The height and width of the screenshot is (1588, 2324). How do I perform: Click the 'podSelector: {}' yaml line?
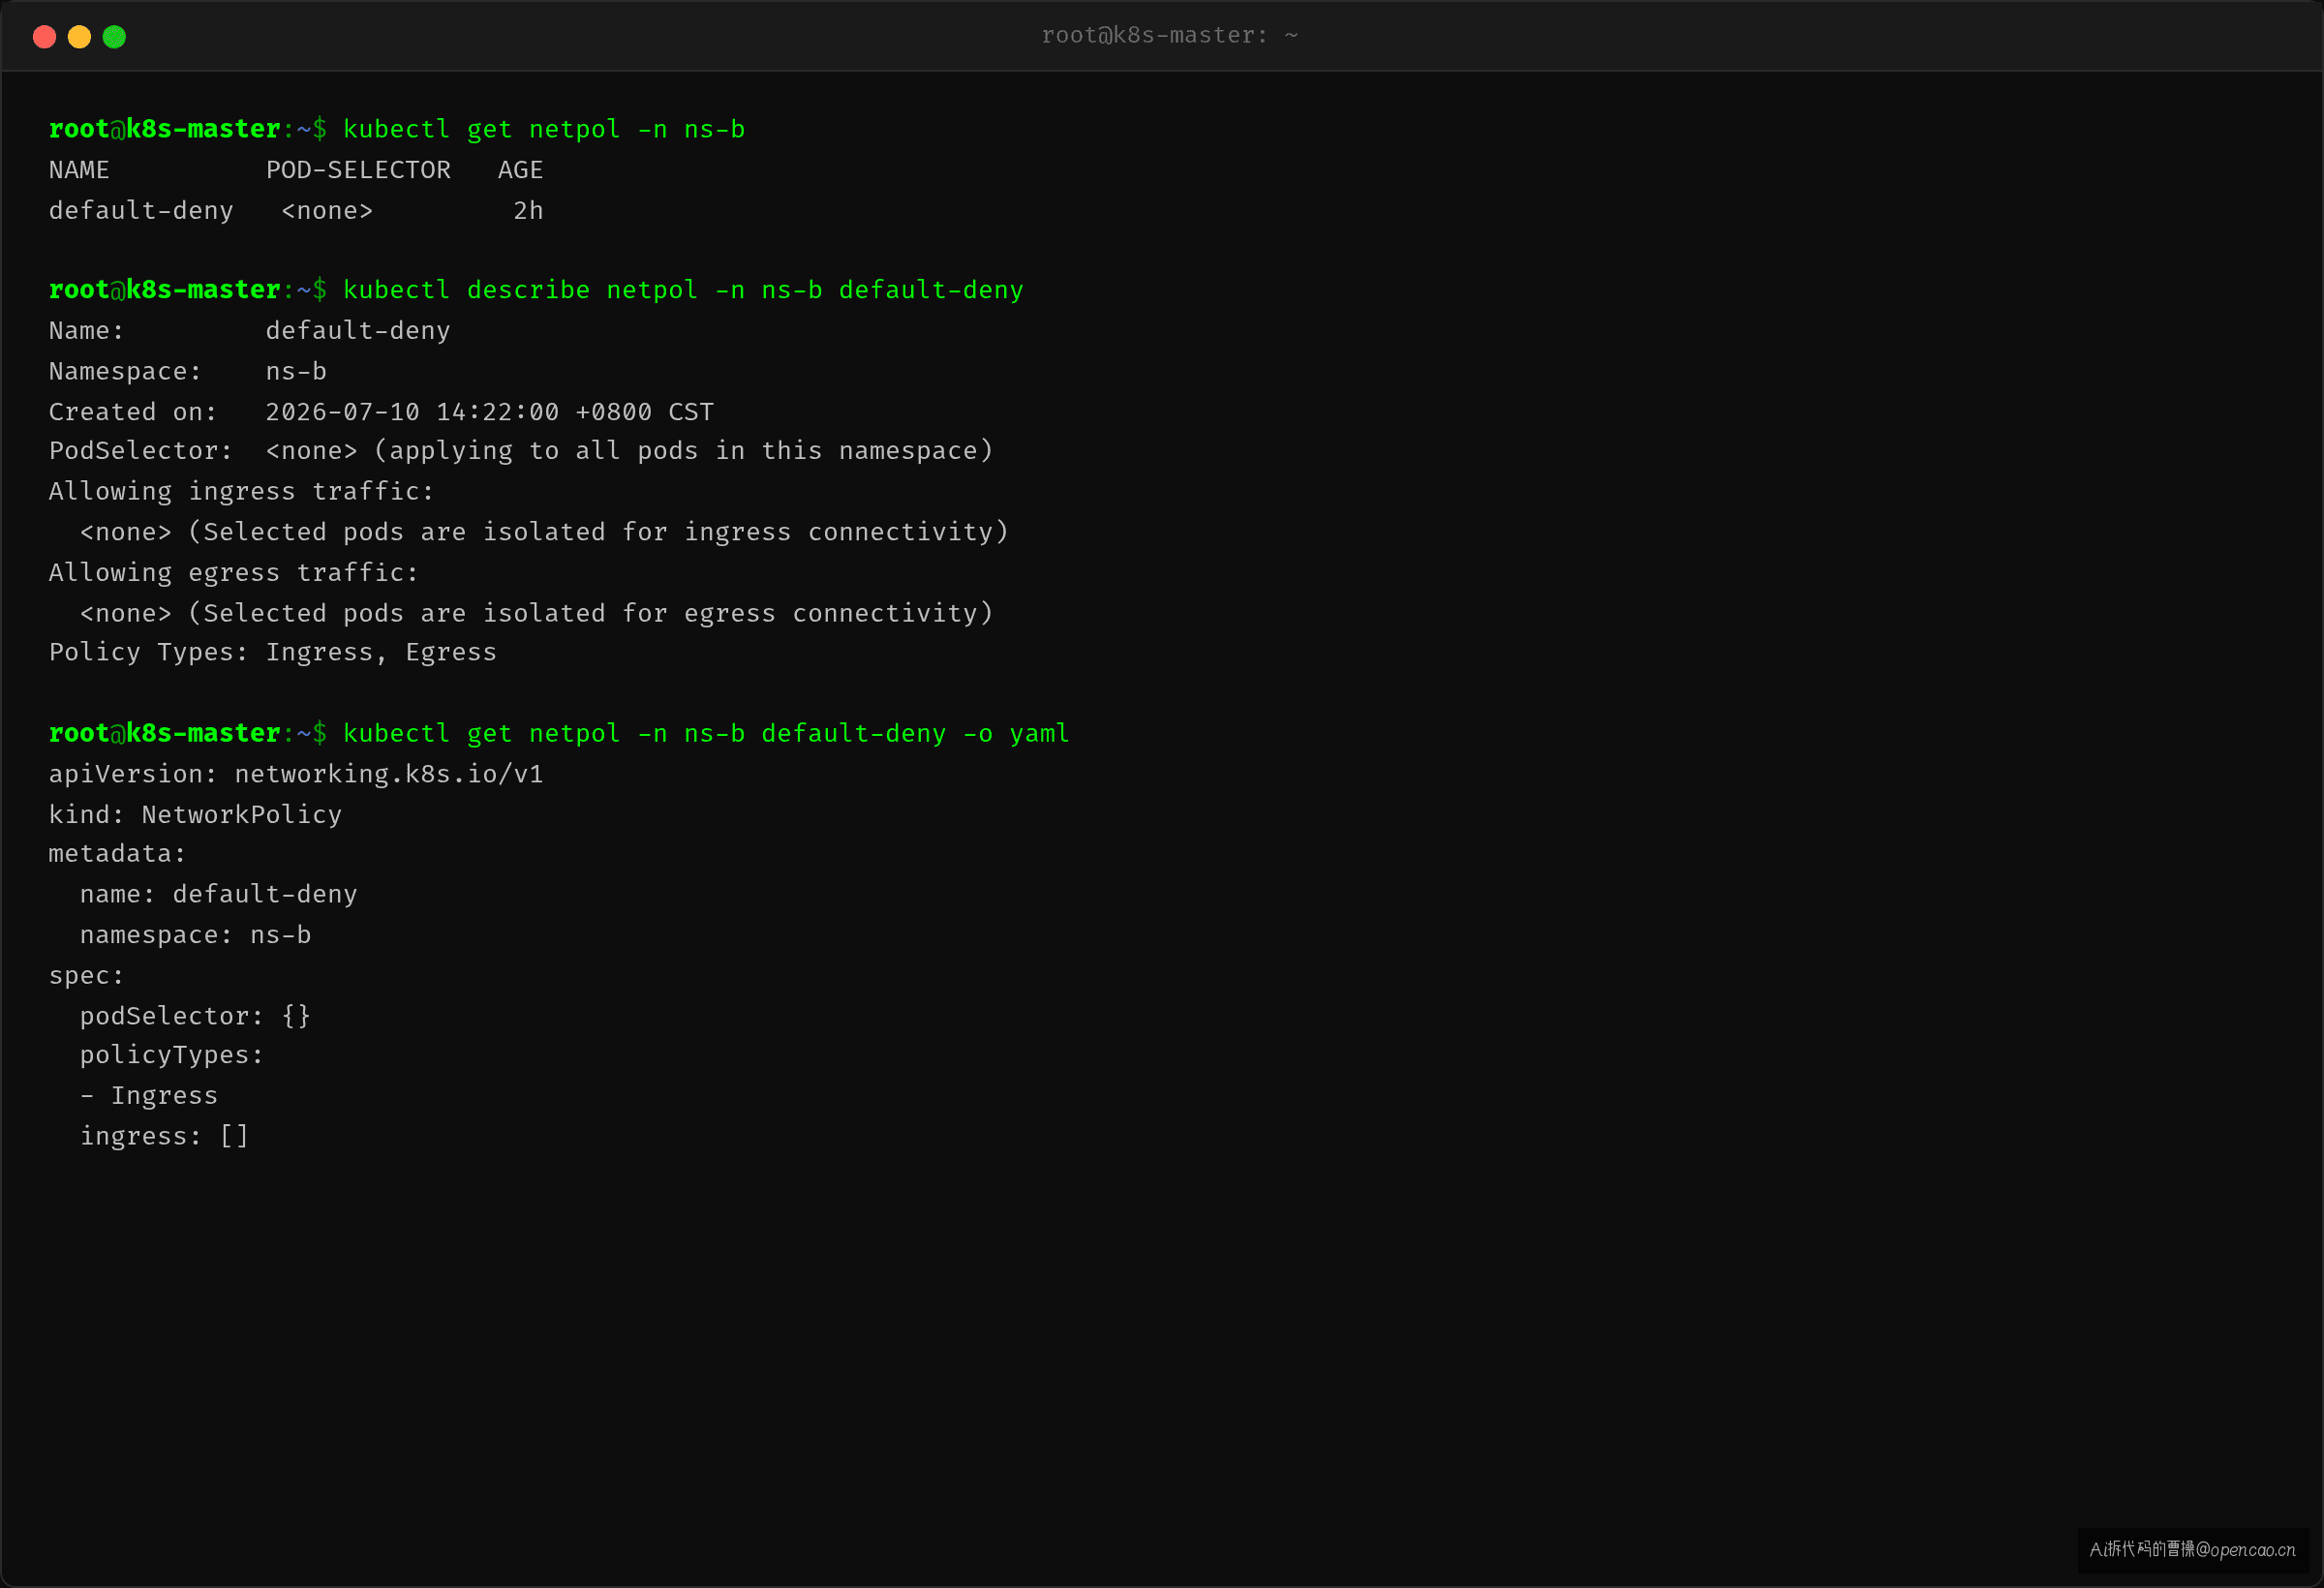(x=196, y=1017)
